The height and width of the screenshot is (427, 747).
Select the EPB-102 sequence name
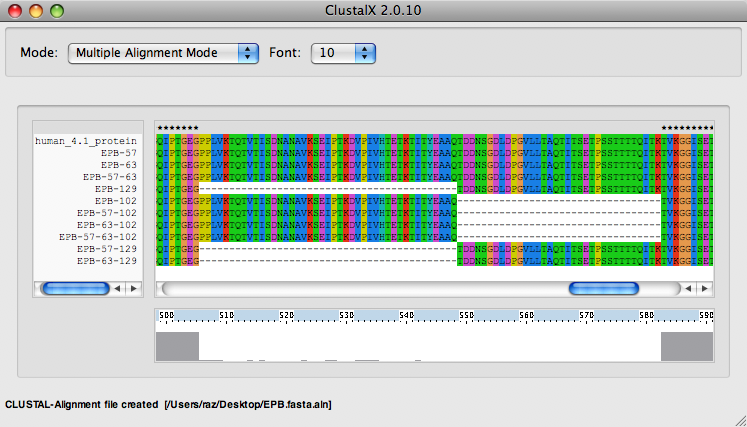(115, 200)
